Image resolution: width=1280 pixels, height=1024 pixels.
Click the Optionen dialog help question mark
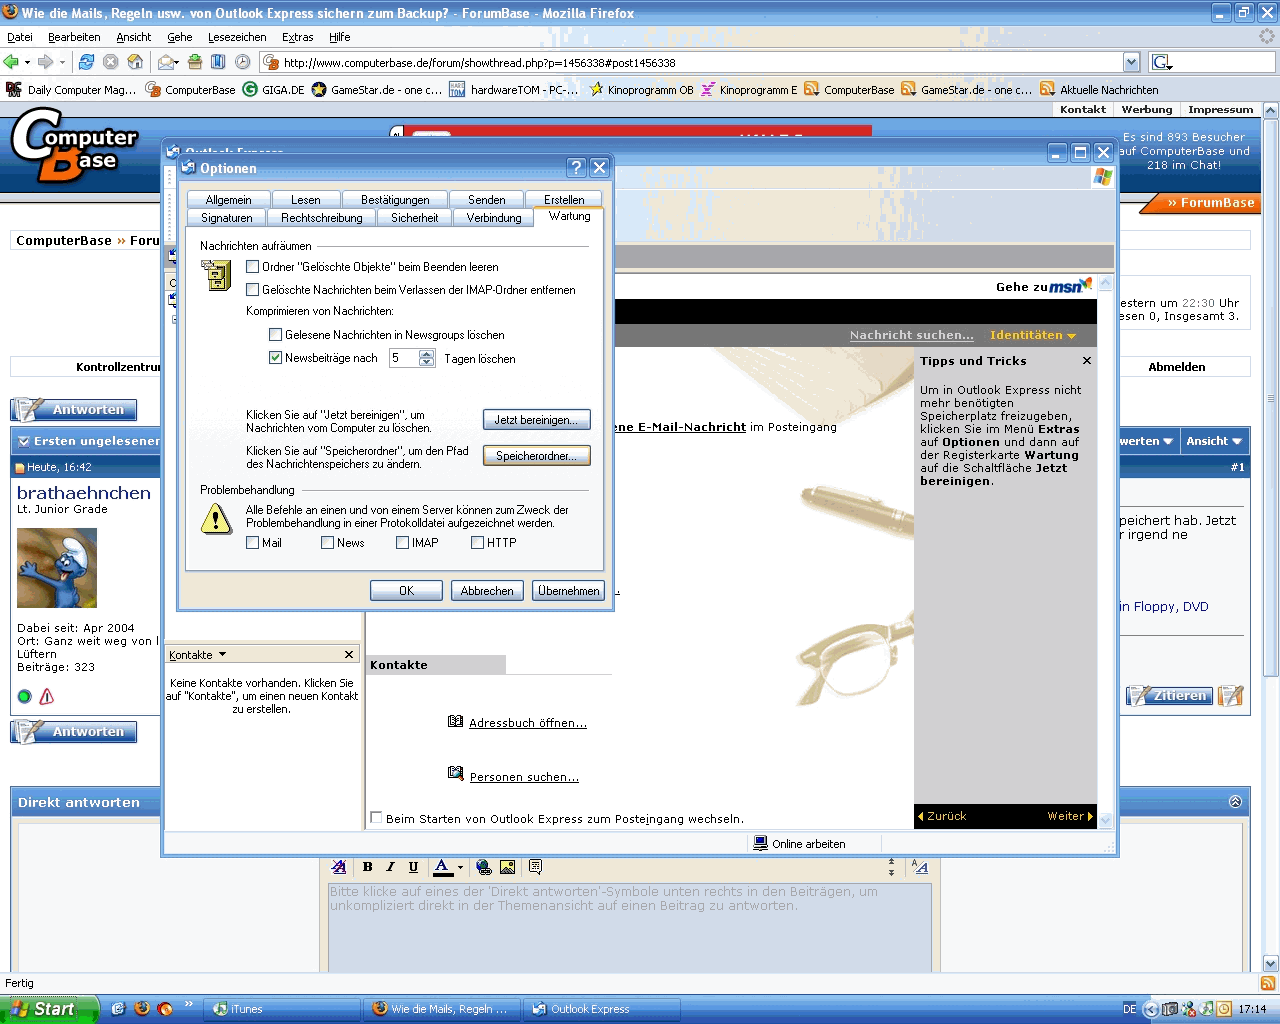pos(576,168)
